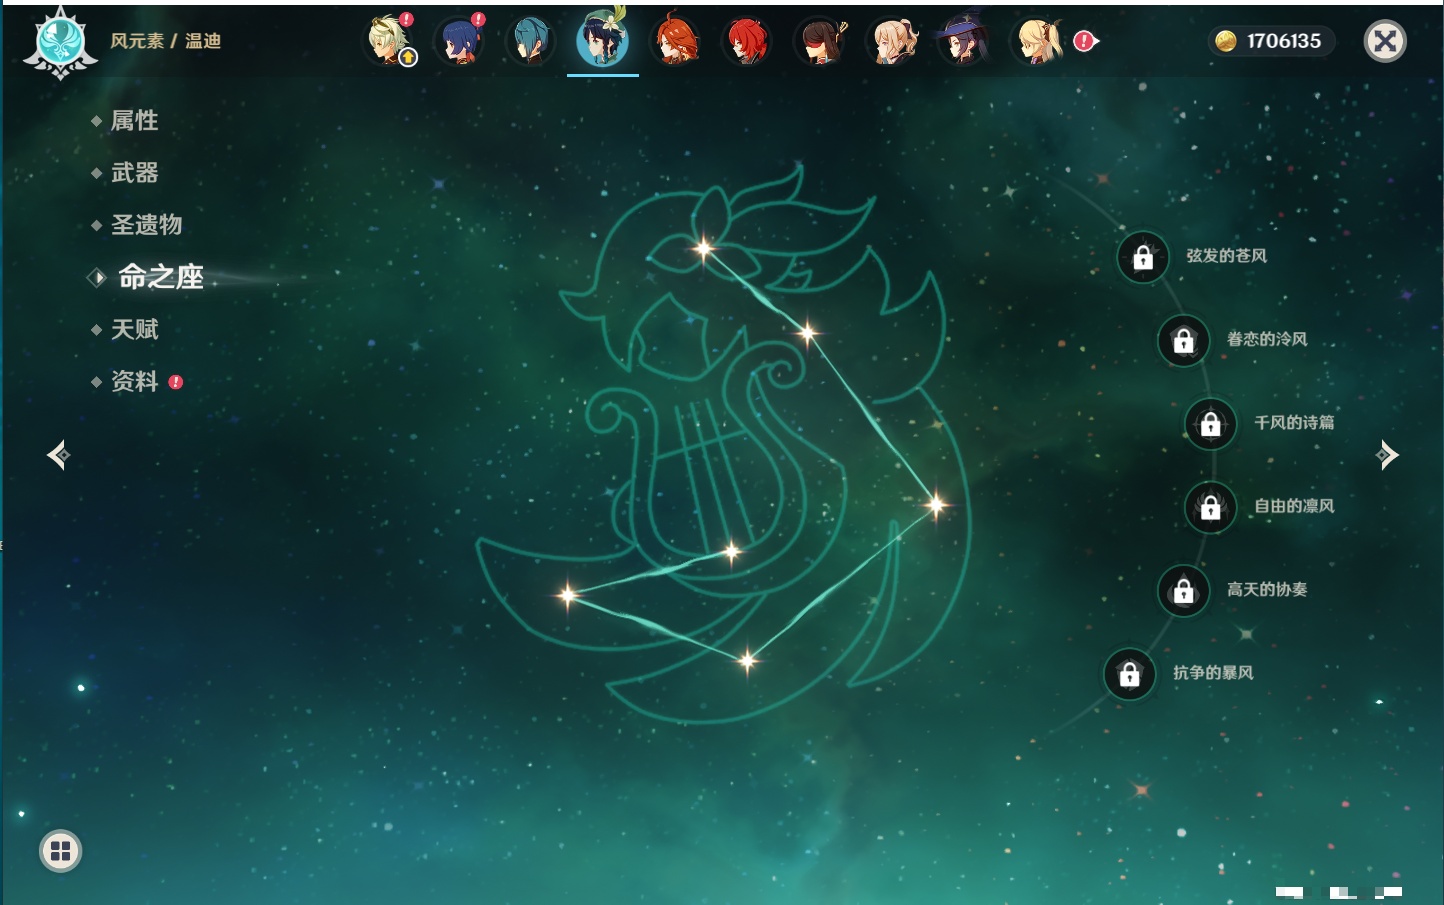Select the blond ponytail character portrait
1444x905 pixels.
pos(1036,41)
